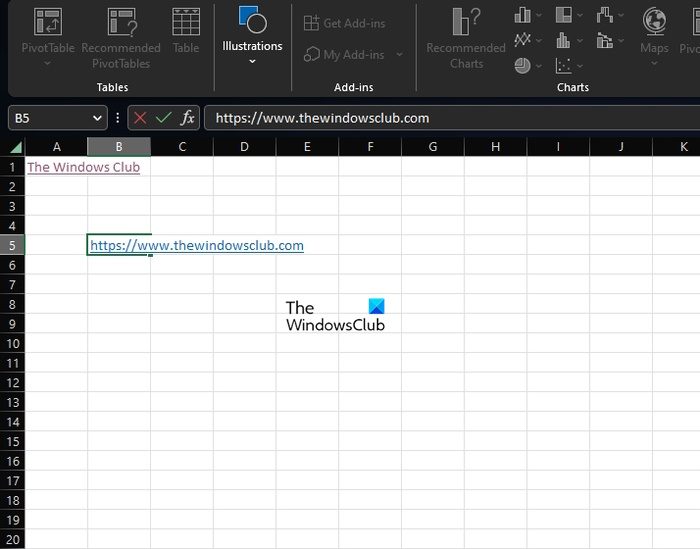Click the thewindowsclub.com link in B5
Screen dimensions: 700x549
(x=197, y=245)
